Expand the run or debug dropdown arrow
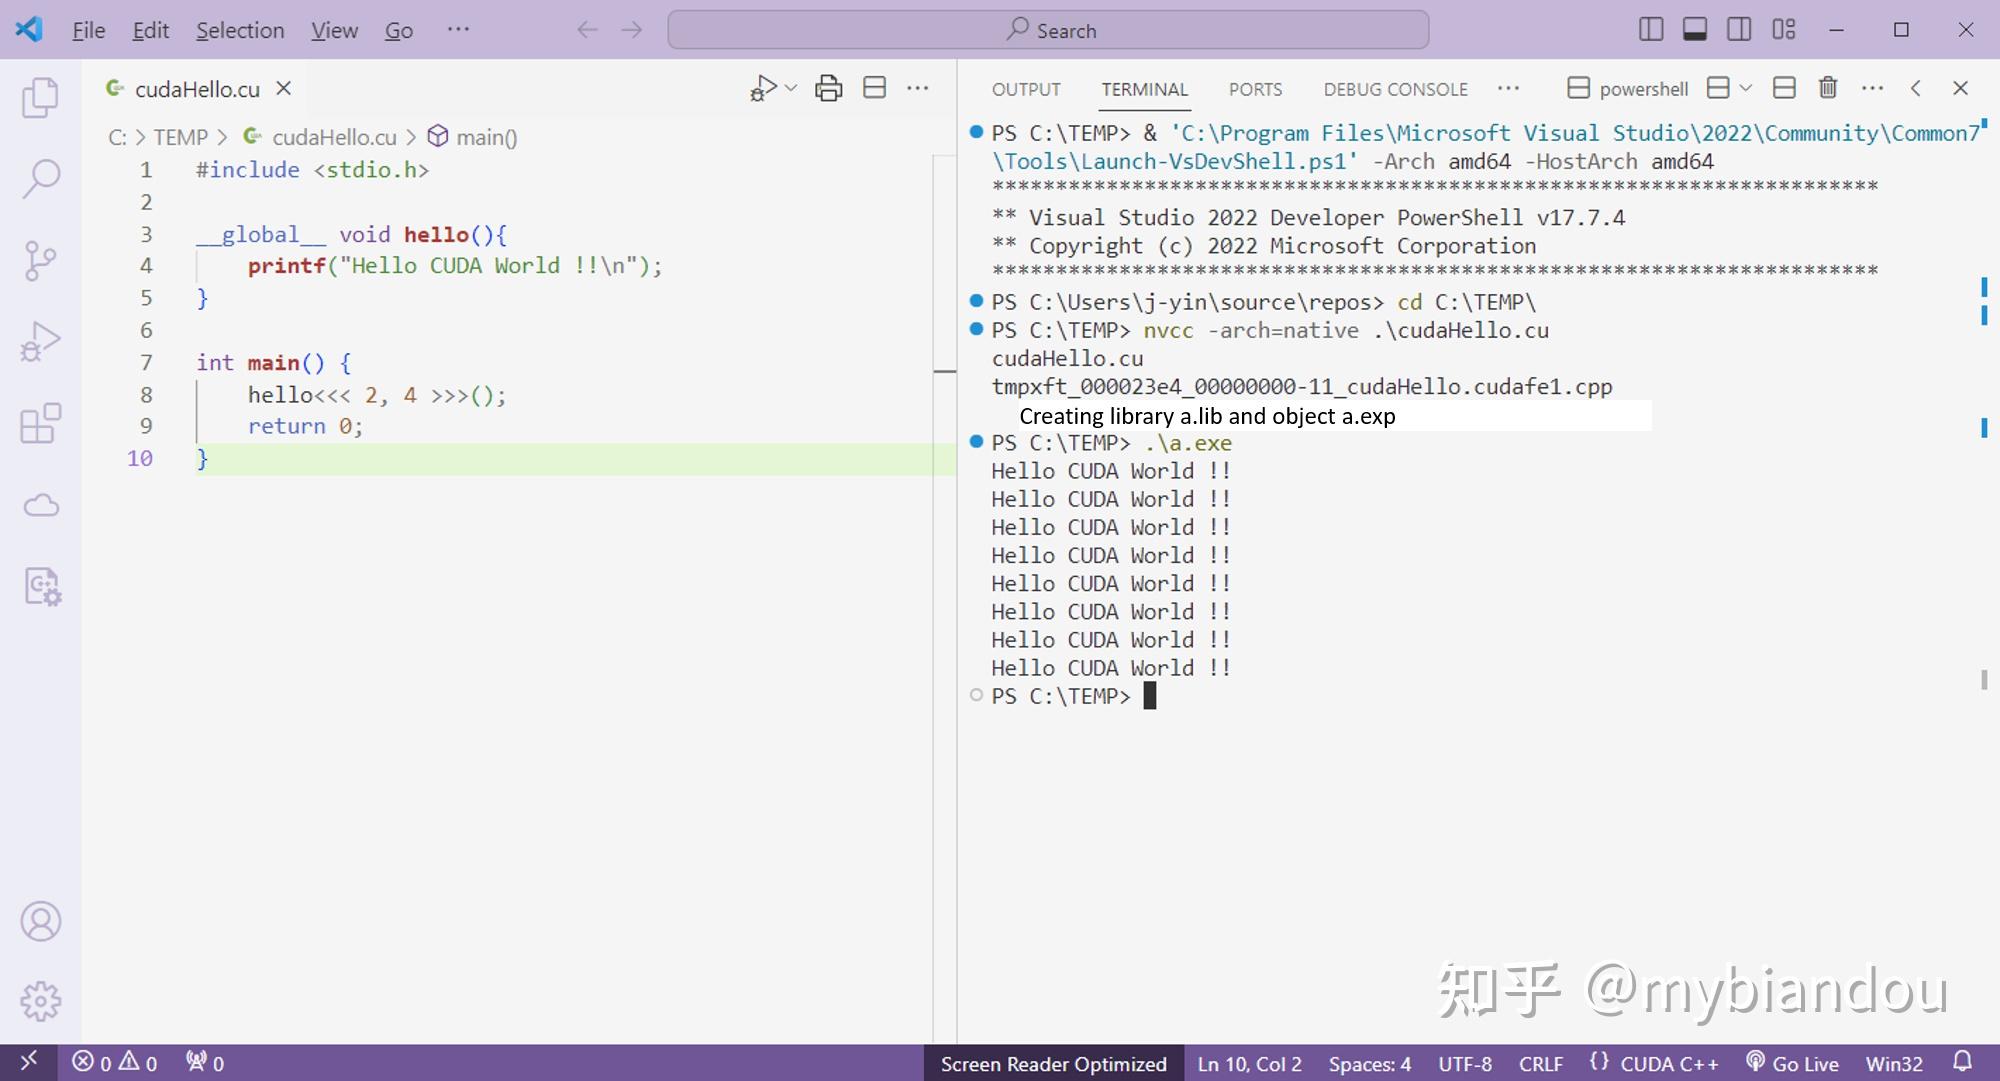This screenshot has height=1081, width=2000. (791, 88)
